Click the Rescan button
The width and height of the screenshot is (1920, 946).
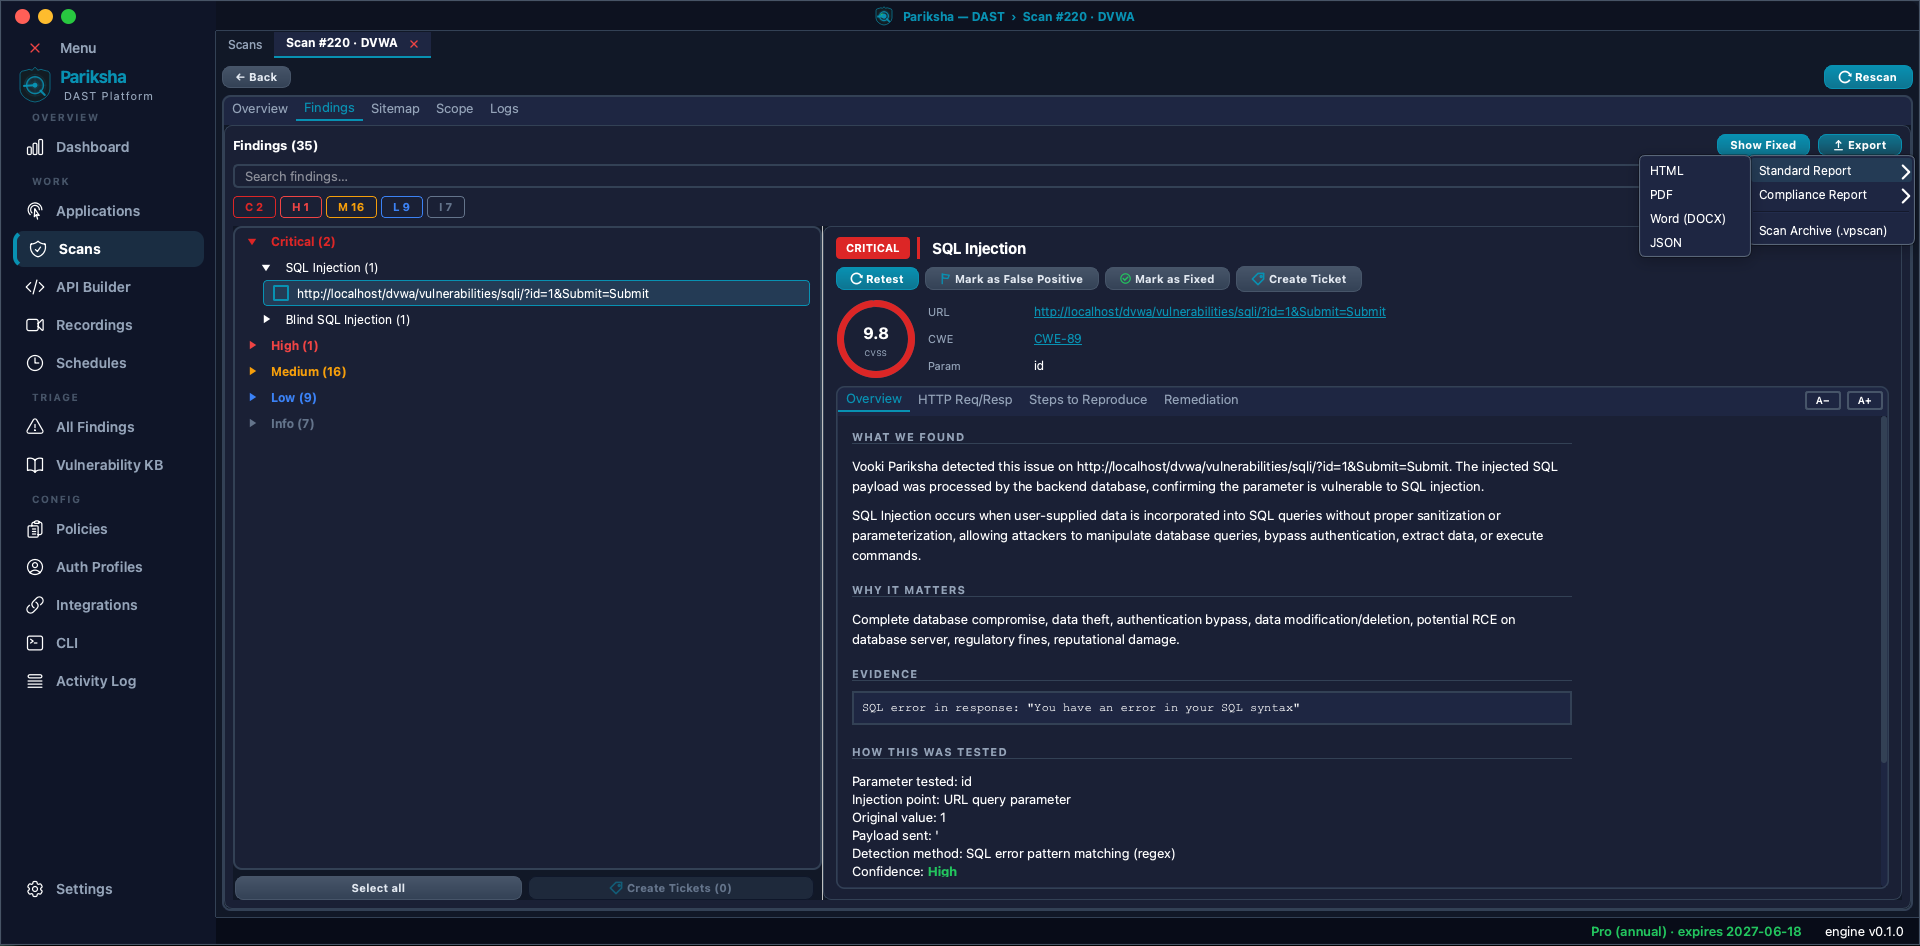(1868, 77)
